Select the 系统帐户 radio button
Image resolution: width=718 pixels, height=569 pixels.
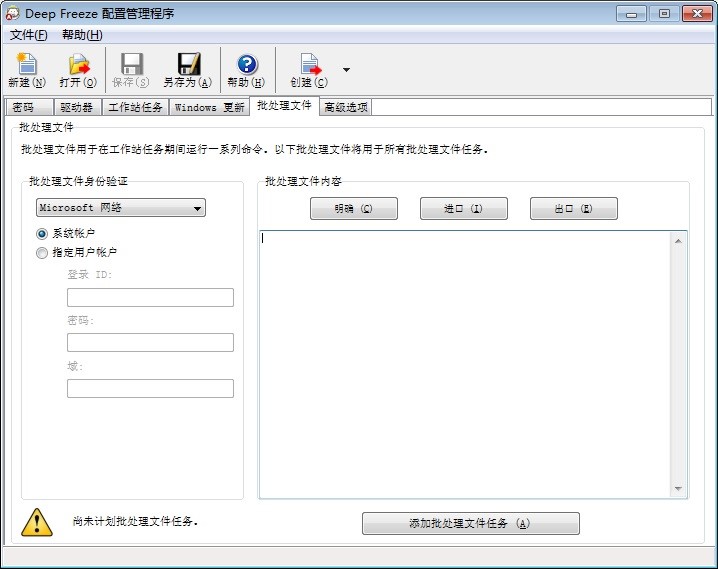click(42, 233)
